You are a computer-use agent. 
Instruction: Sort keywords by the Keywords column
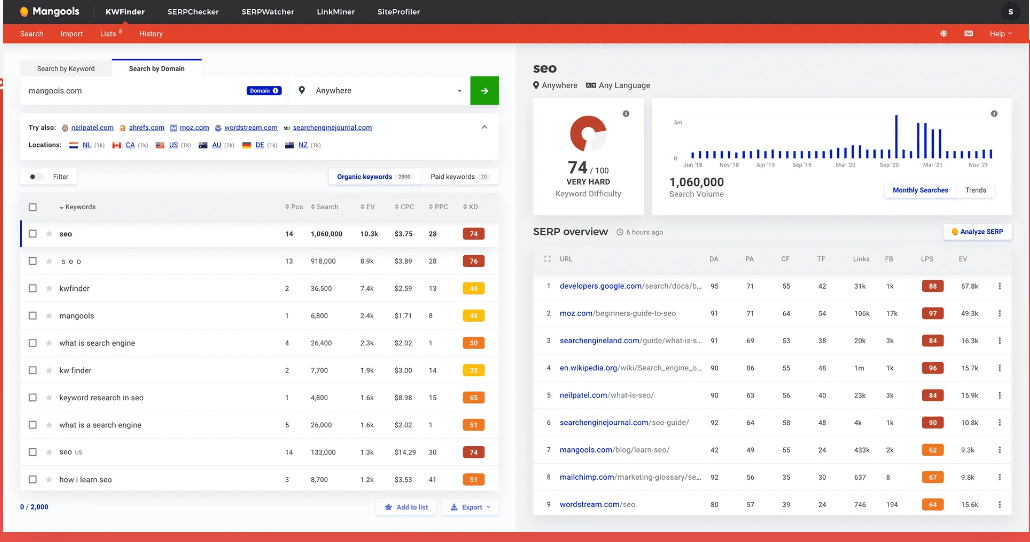tap(78, 207)
